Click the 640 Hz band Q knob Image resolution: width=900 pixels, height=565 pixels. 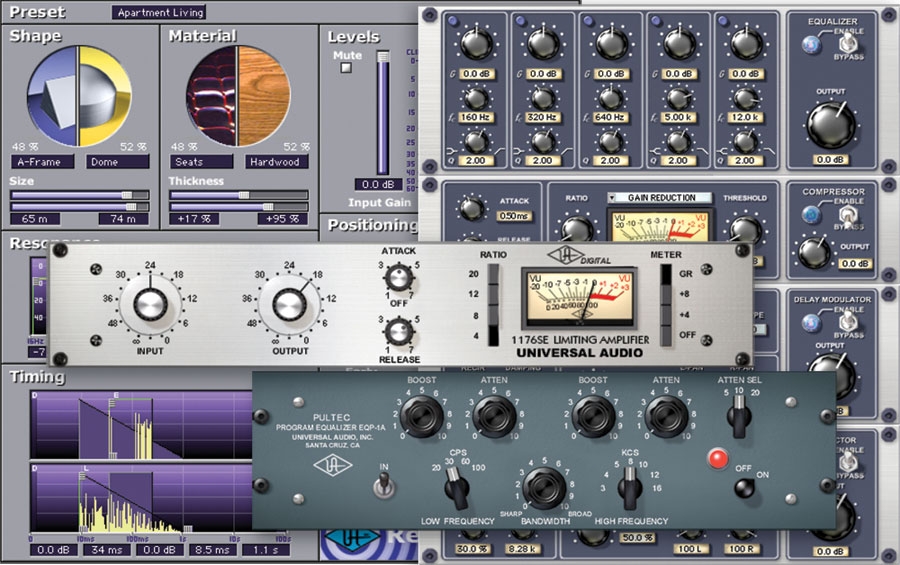click(611, 141)
